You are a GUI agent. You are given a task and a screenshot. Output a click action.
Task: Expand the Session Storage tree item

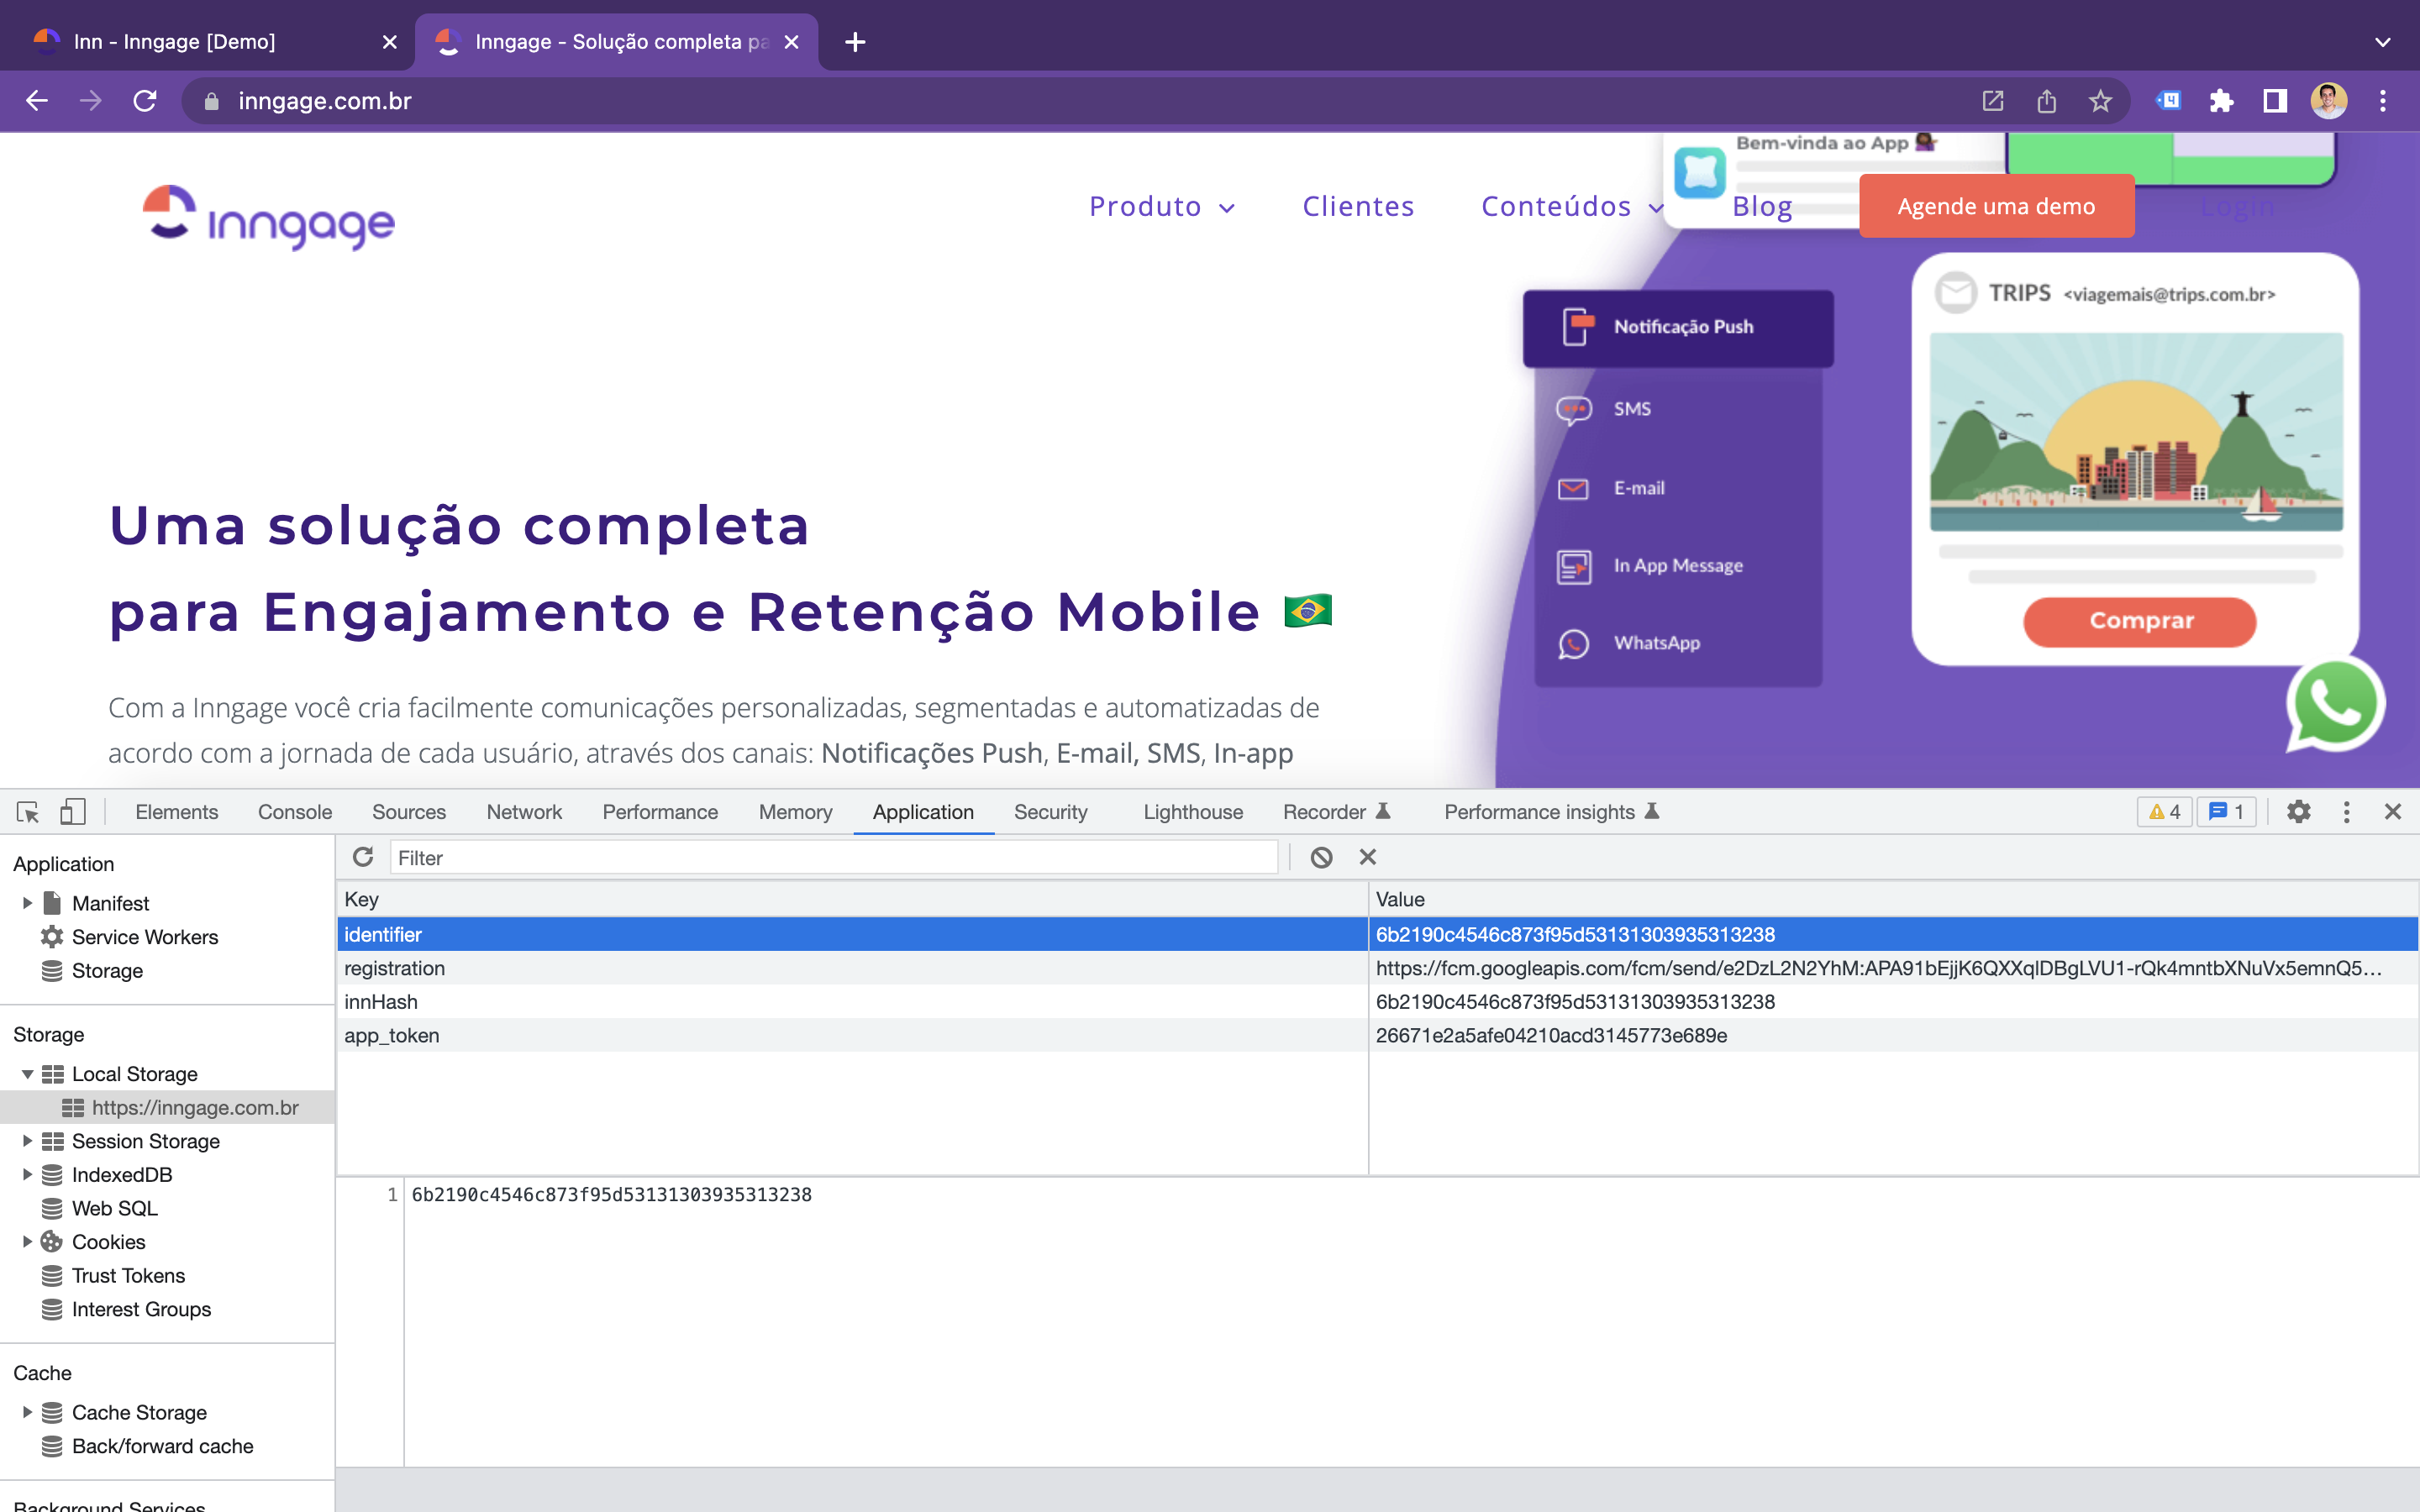(27, 1141)
